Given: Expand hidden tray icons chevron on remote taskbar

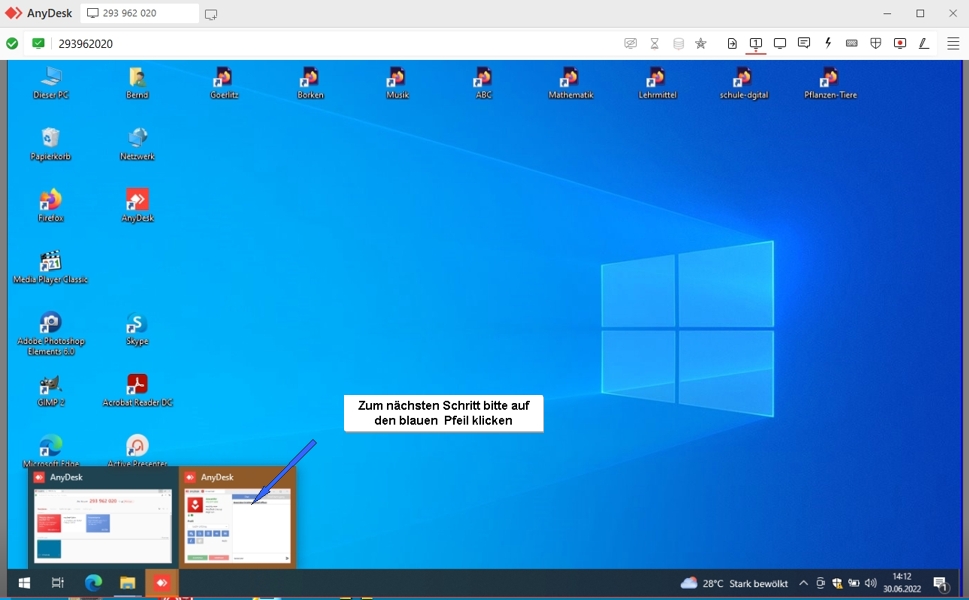Looking at the screenshot, I should tap(803, 583).
